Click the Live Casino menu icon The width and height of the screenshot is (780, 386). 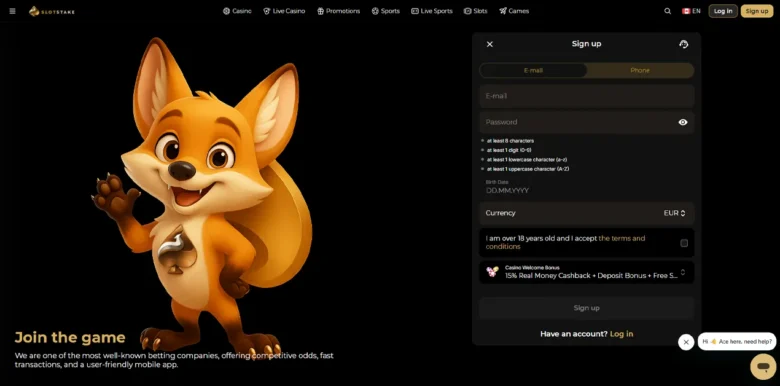(x=267, y=11)
